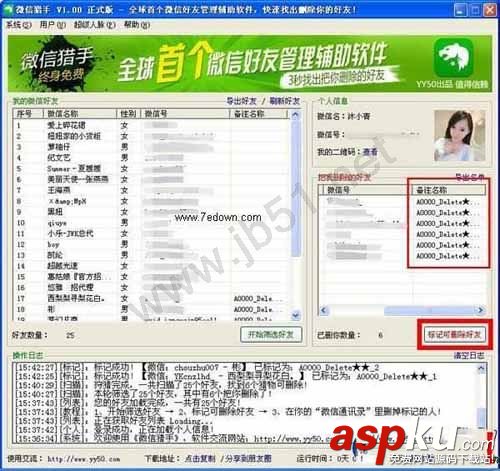500x471 pixels.
Task: Open the 超级人脉(R) menu
Action: point(95,25)
